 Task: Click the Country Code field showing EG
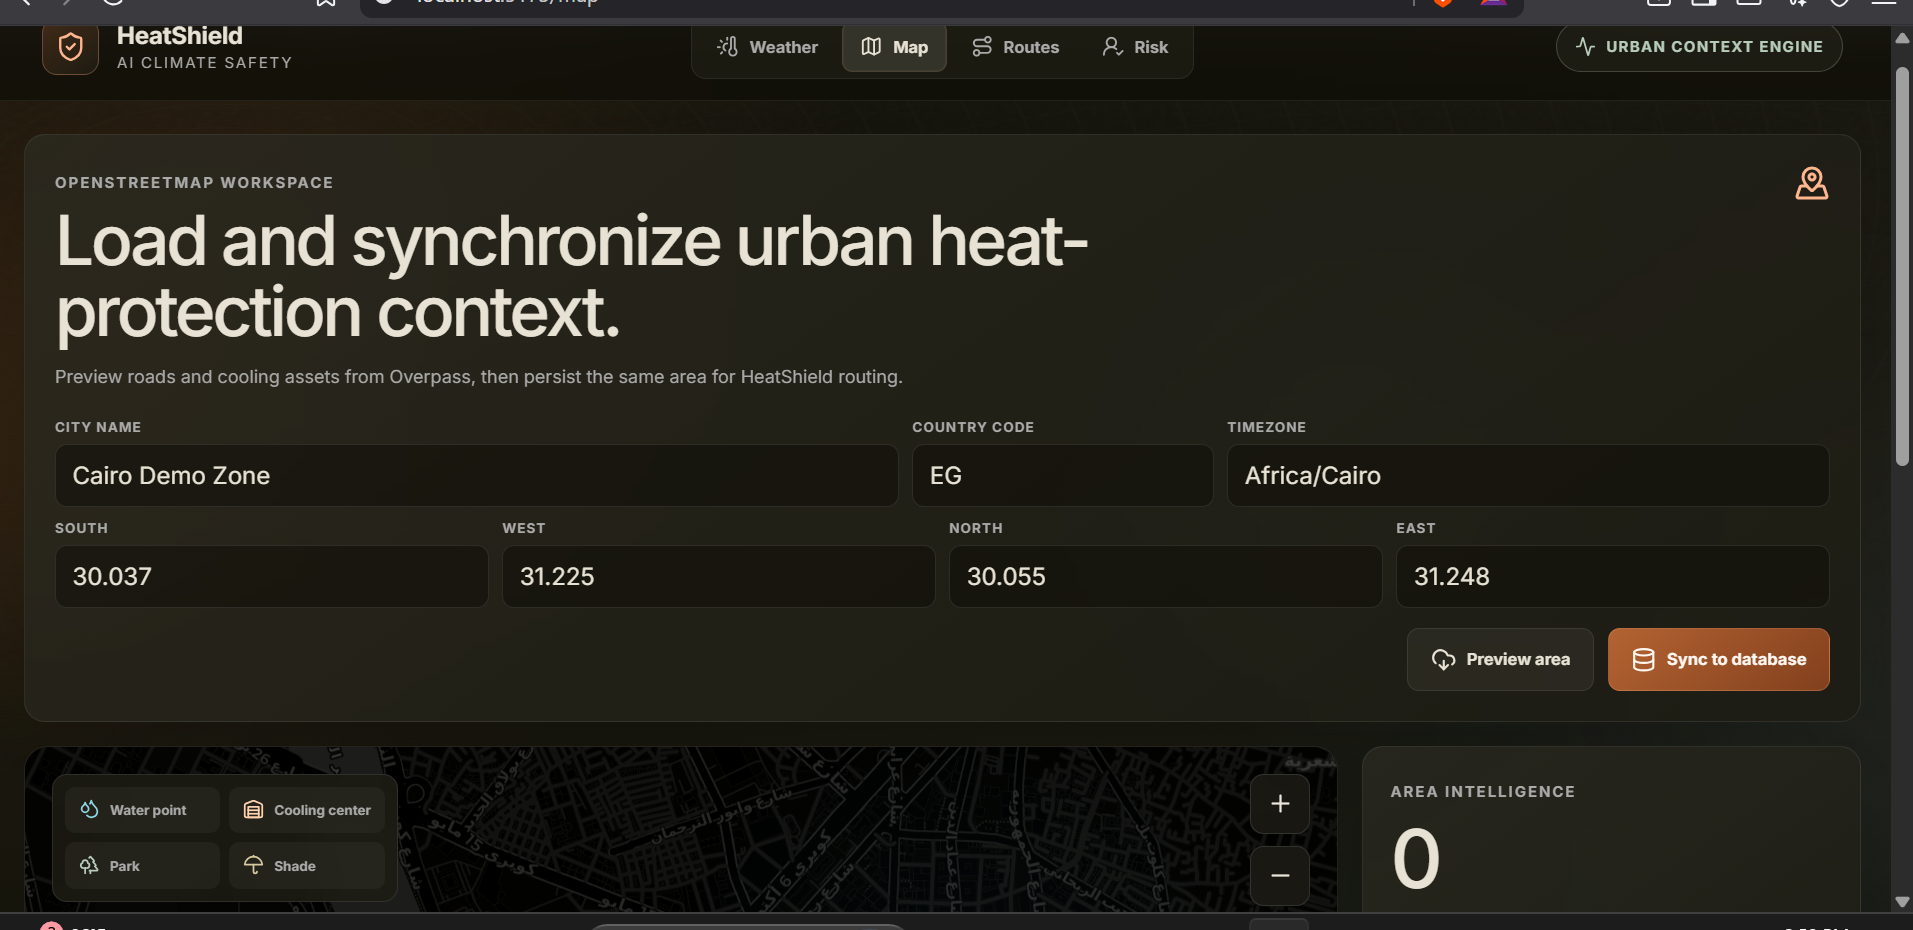click(x=1062, y=475)
